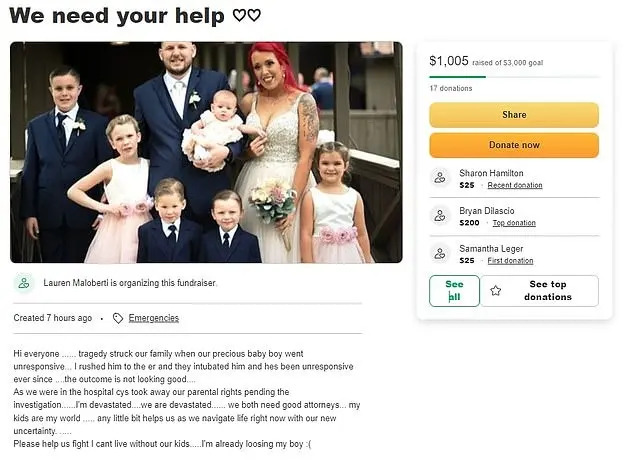Click Samantha Leger's donor avatar icon
This screenshot has width=634, height=467.
[x=440, y=254]
